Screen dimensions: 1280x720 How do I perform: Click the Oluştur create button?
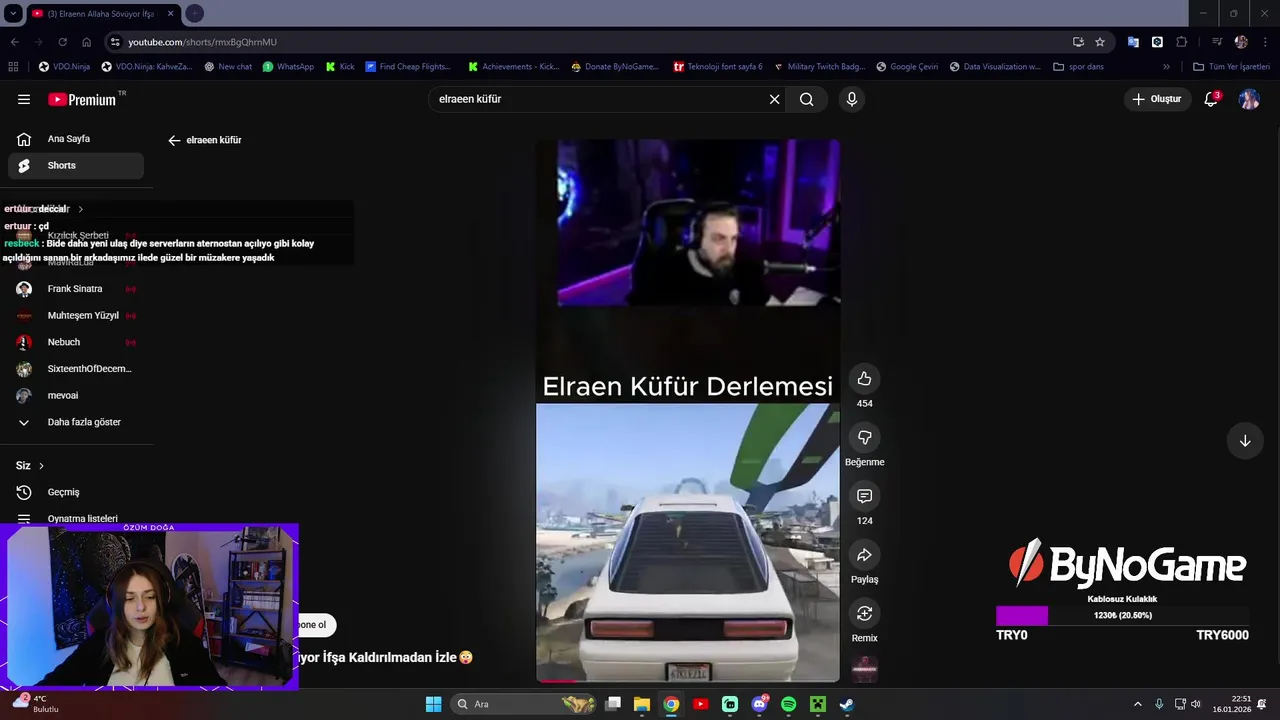coord(1157,99)
